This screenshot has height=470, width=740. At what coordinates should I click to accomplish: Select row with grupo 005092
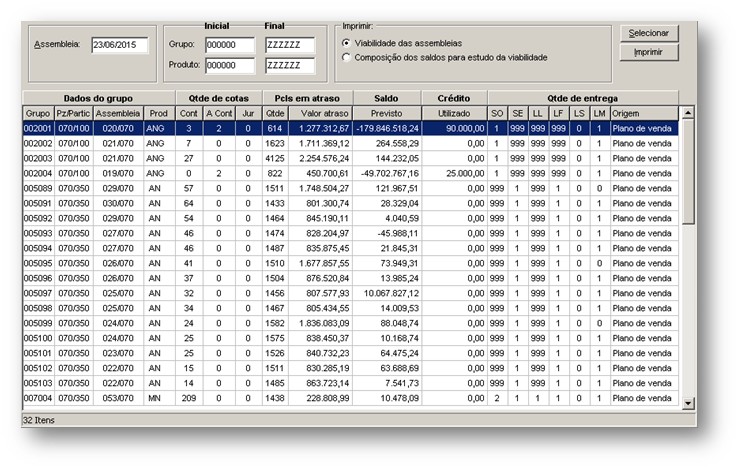[351, 218]
